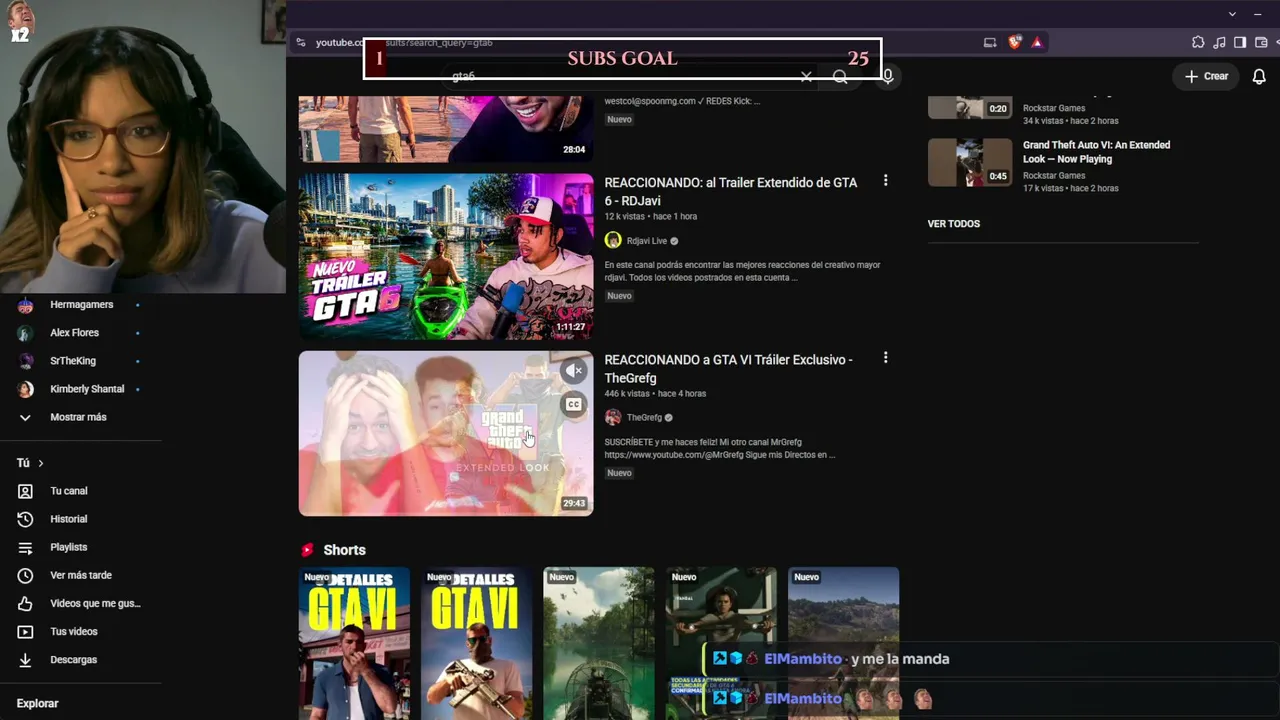Click the Explorar sidebar heading

(x=38, y=704)
